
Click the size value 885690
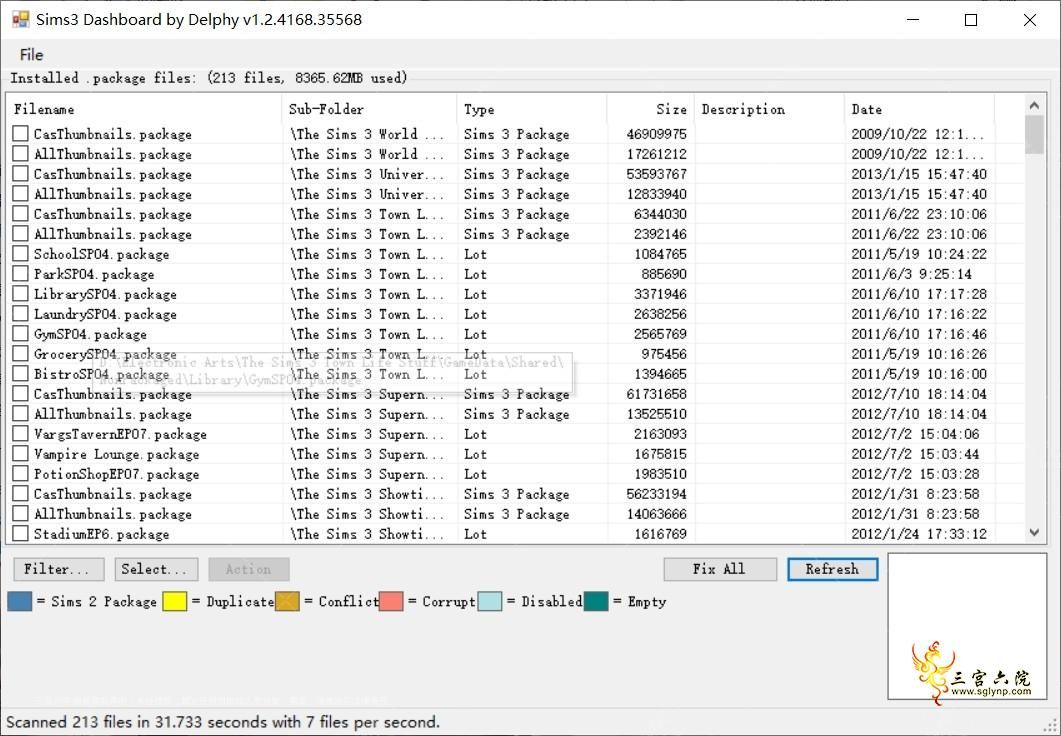[664, 274]
